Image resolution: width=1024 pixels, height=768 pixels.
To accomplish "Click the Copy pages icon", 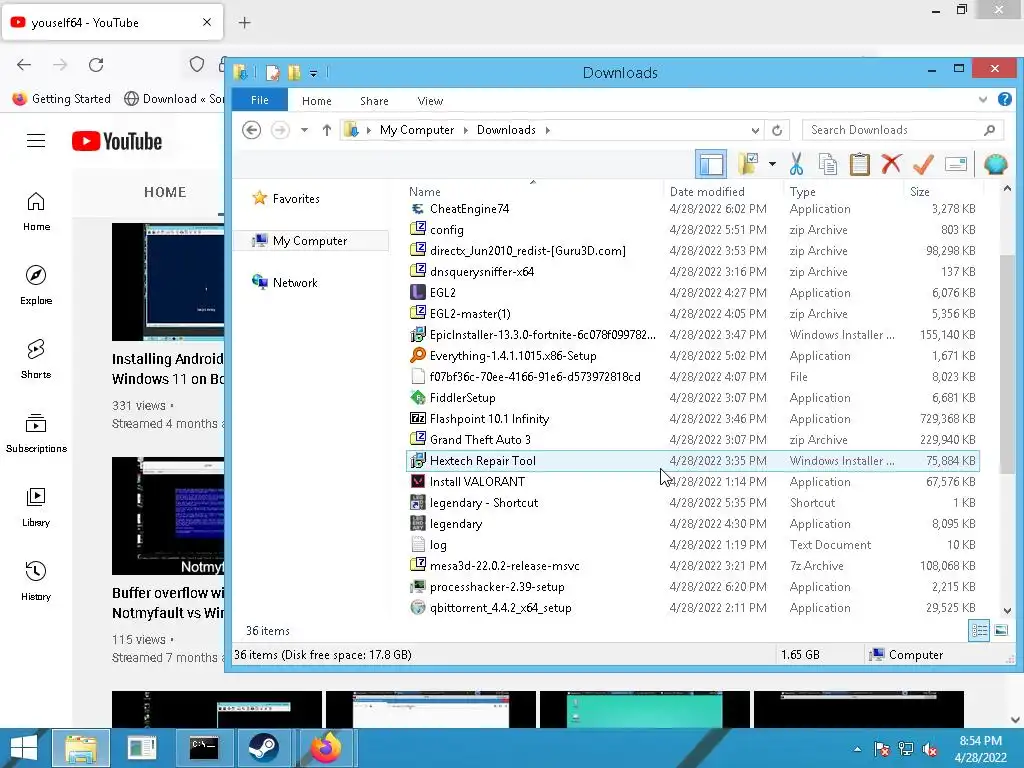I will click(x=827, y=164).
